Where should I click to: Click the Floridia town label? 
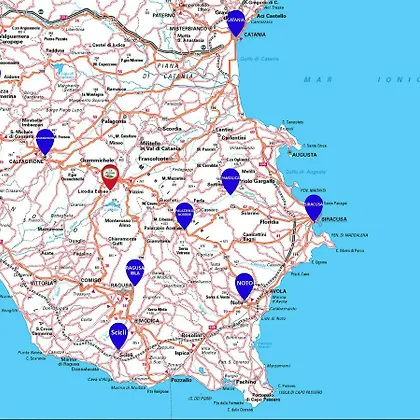pos(269,222)
